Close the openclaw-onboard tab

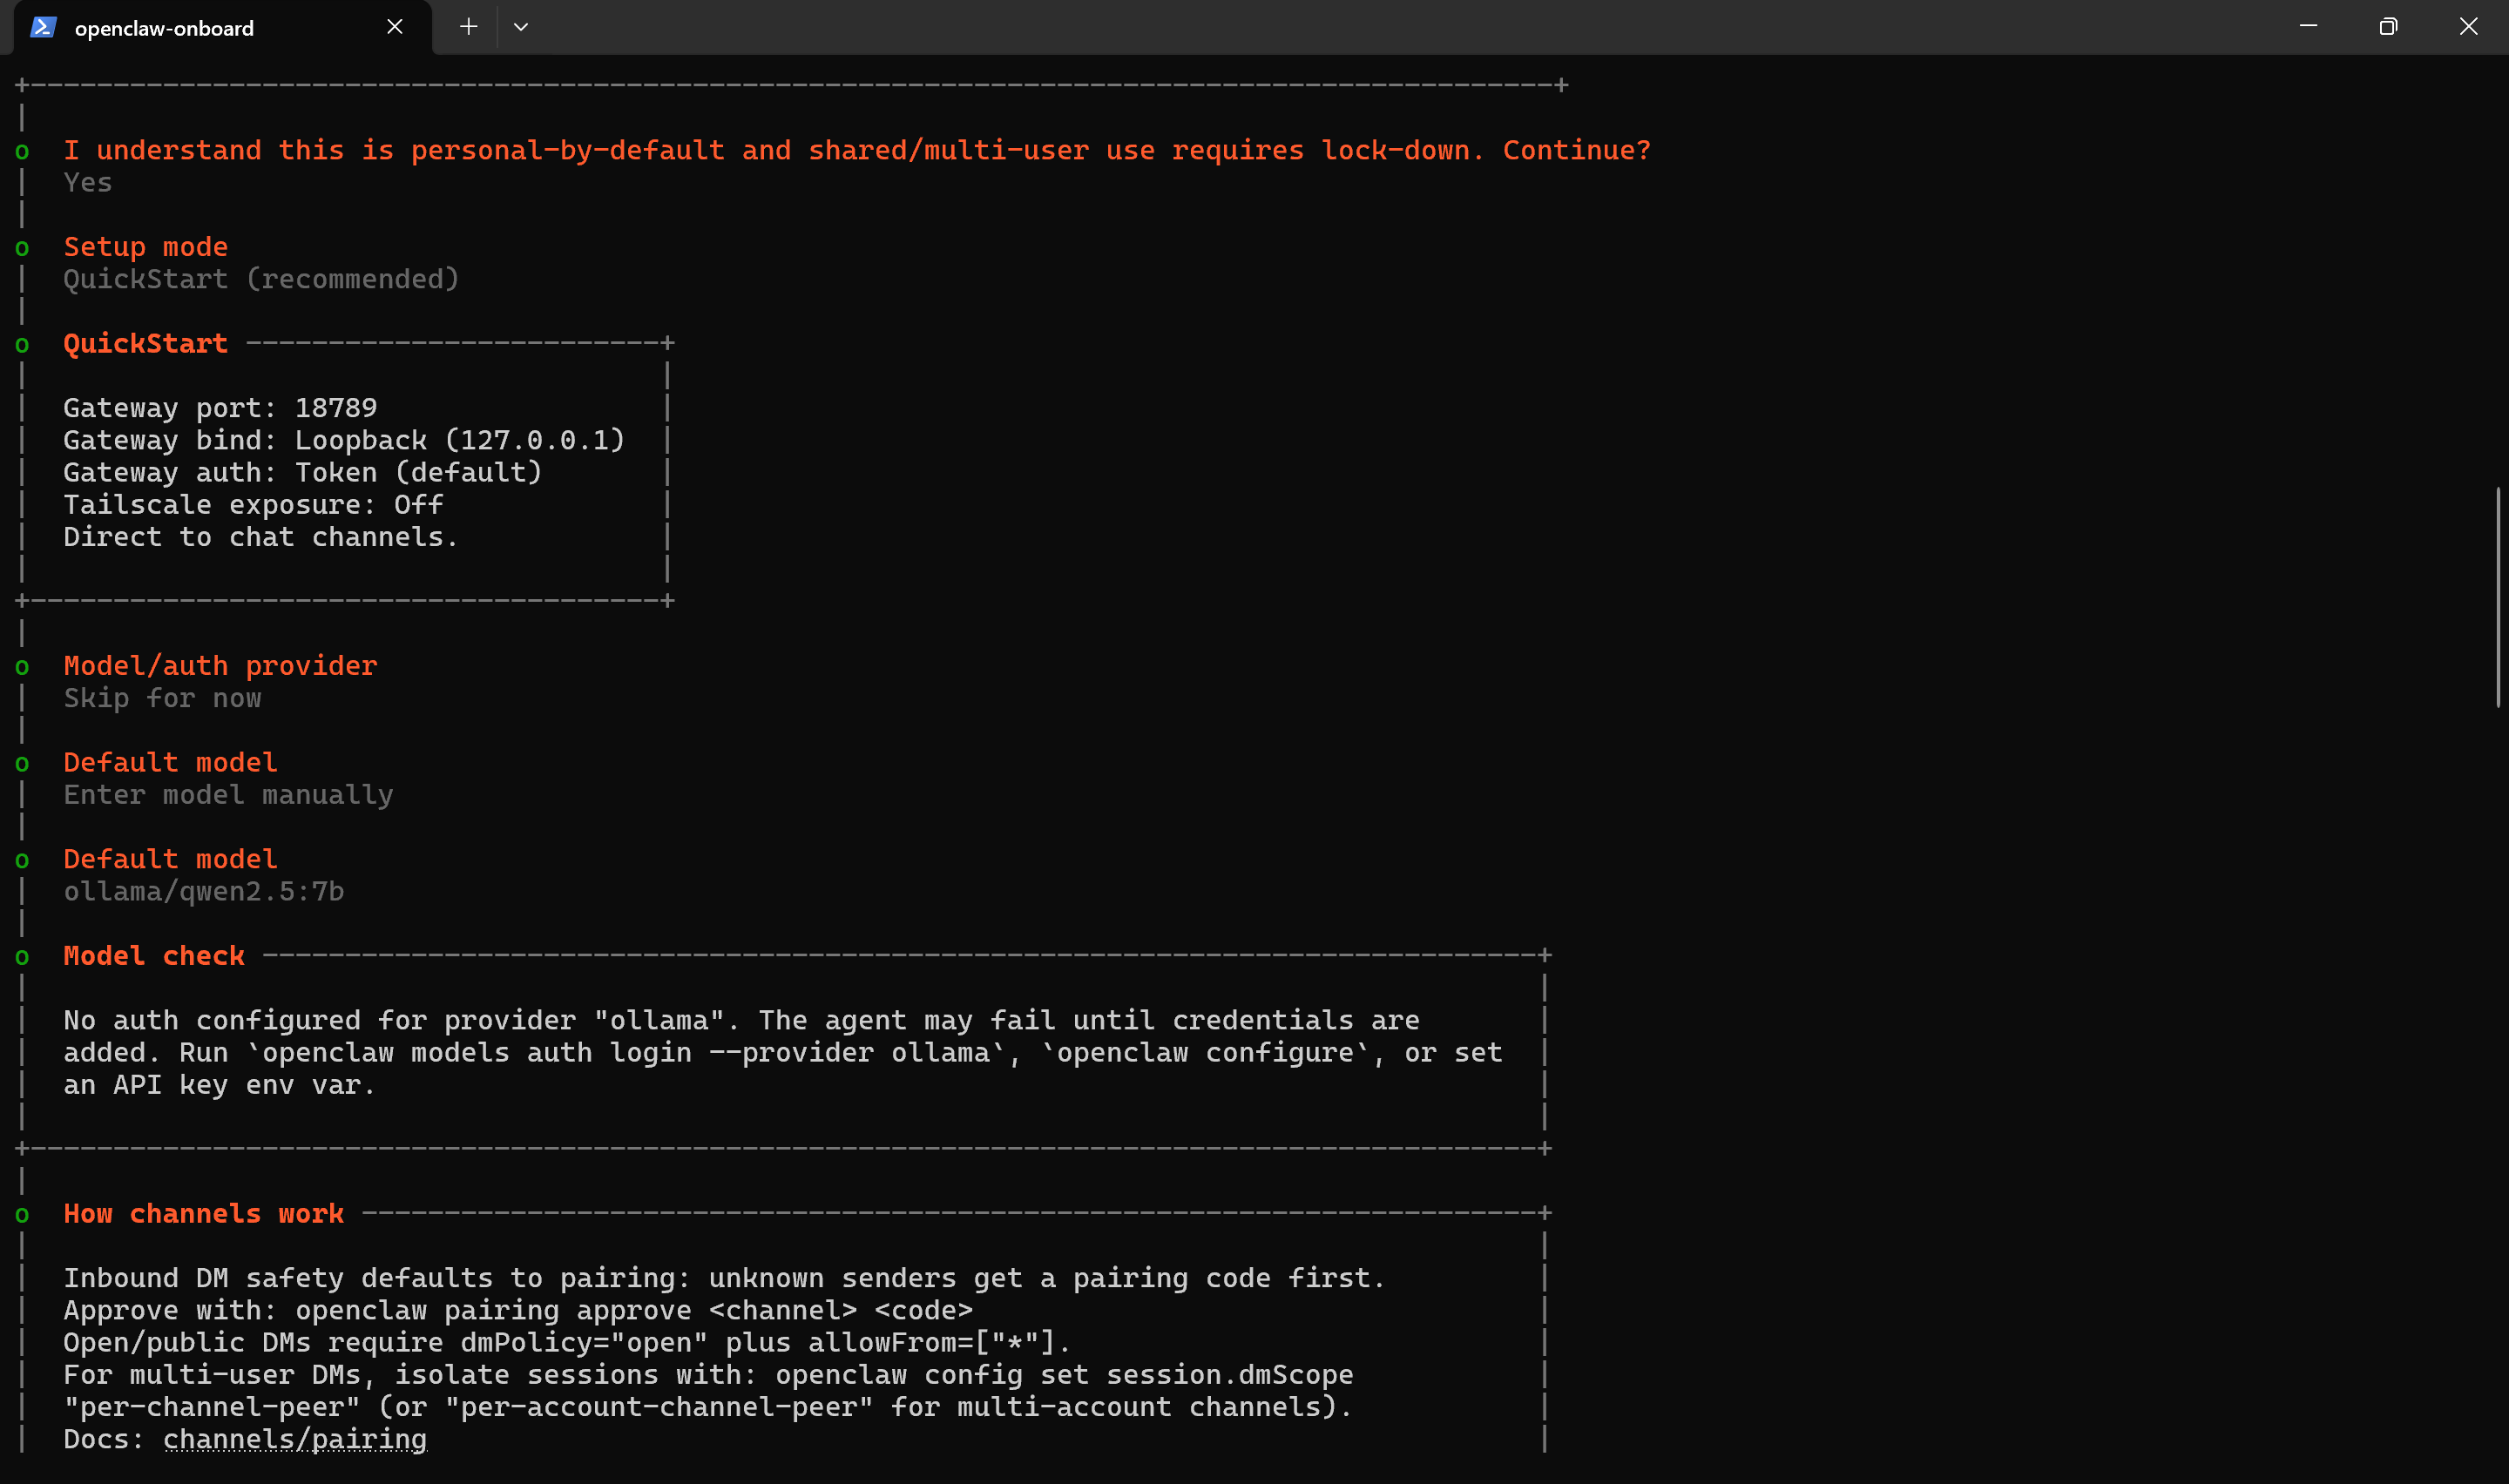point(395,27)
